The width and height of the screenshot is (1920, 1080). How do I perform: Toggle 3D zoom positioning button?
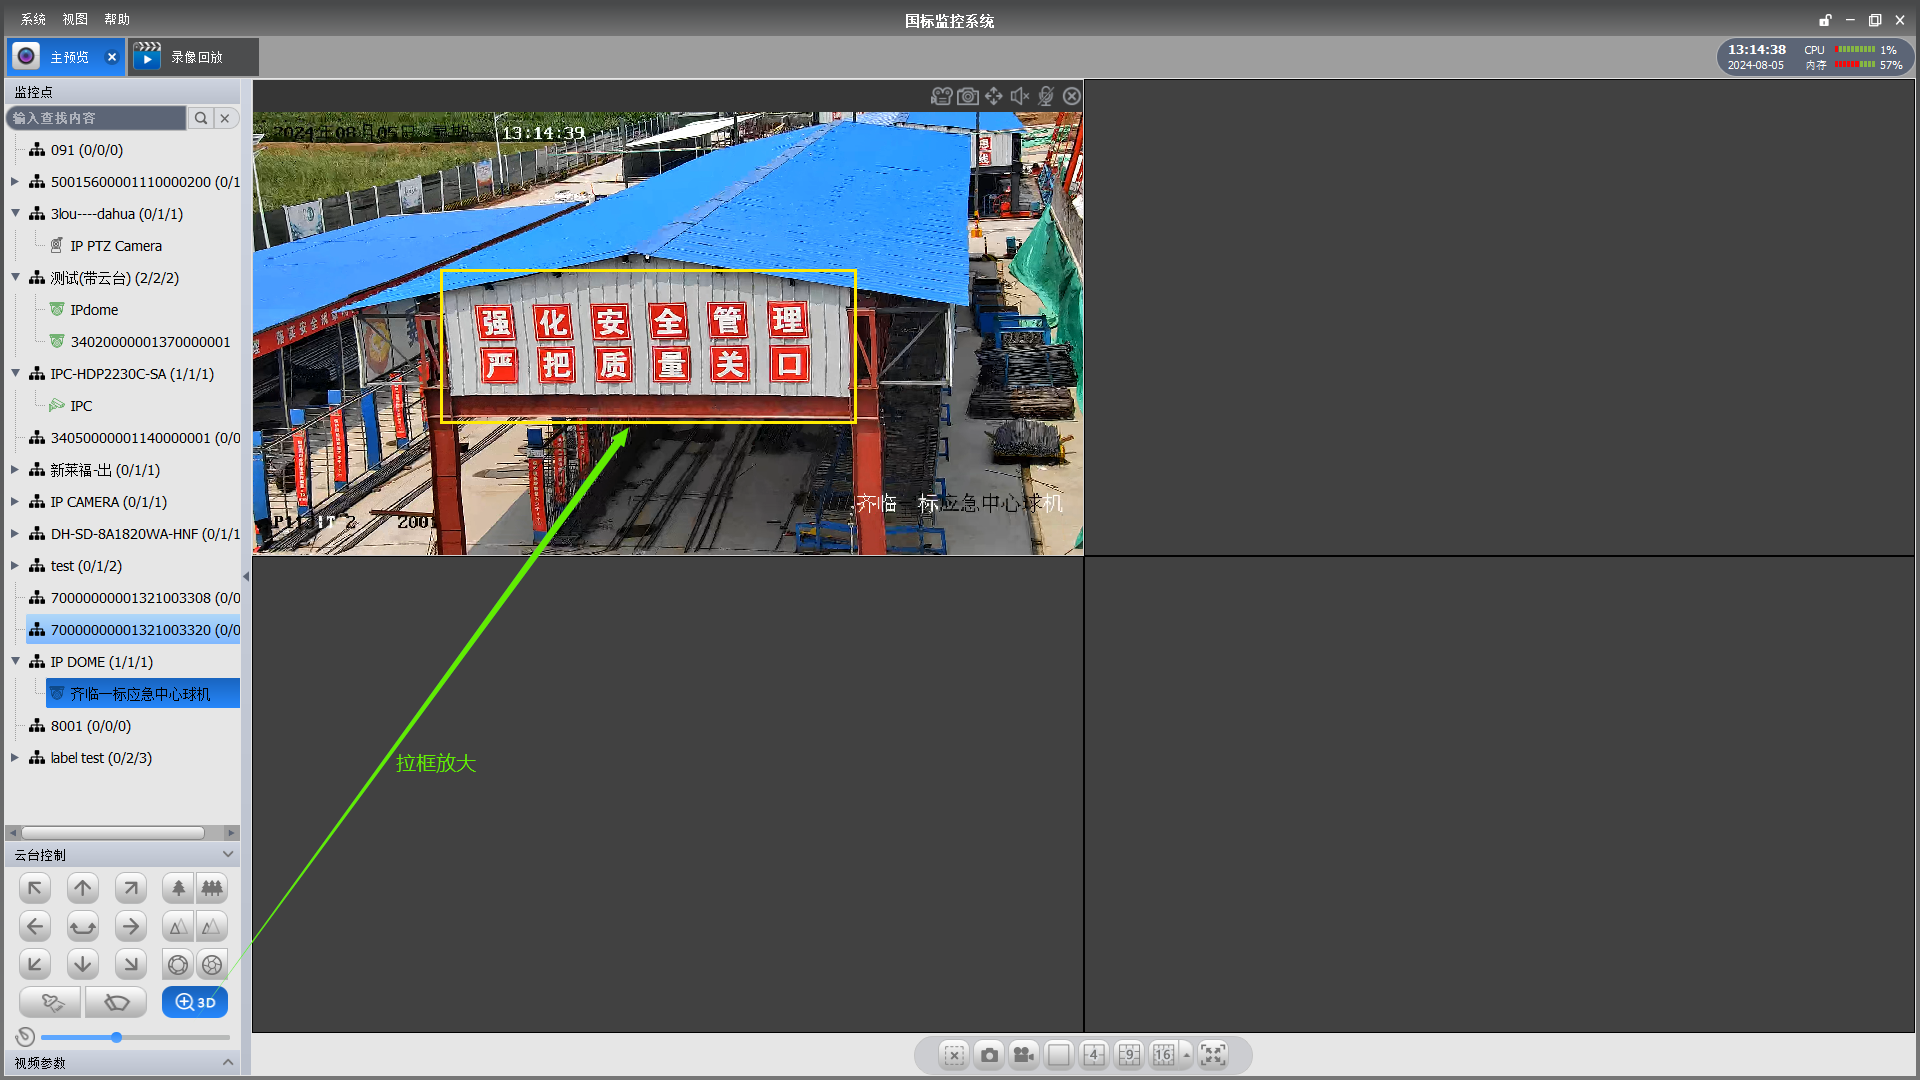point(195,1002)
